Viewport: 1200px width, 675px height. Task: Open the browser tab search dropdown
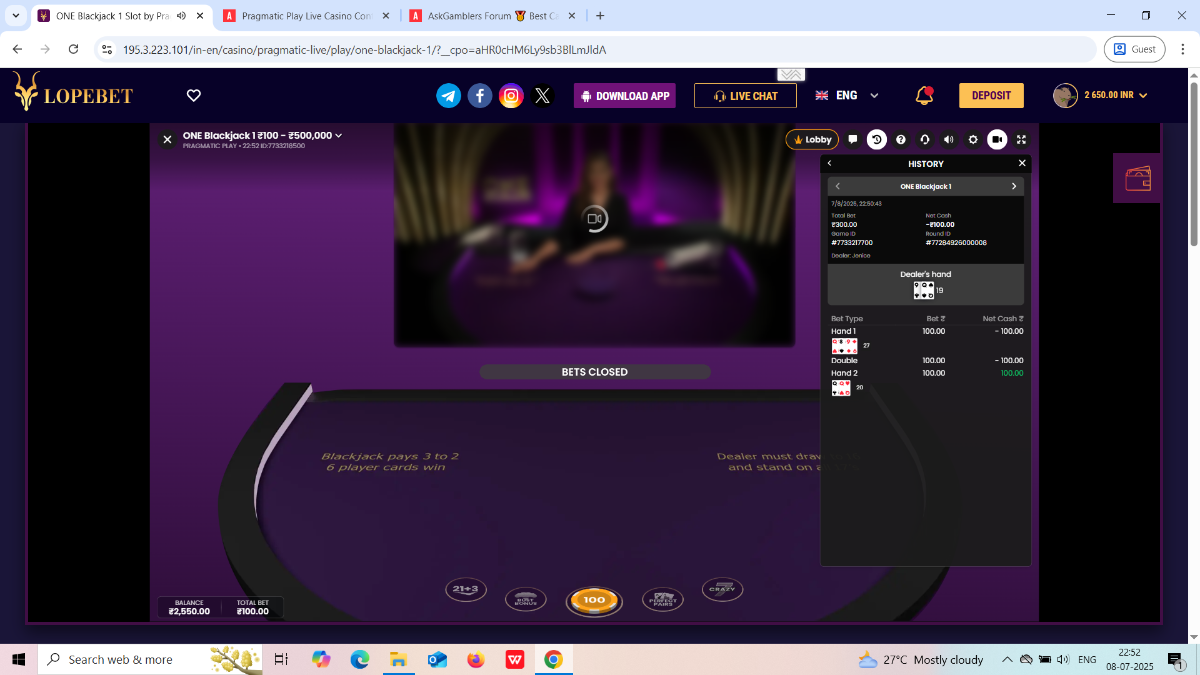pos(15,16)
